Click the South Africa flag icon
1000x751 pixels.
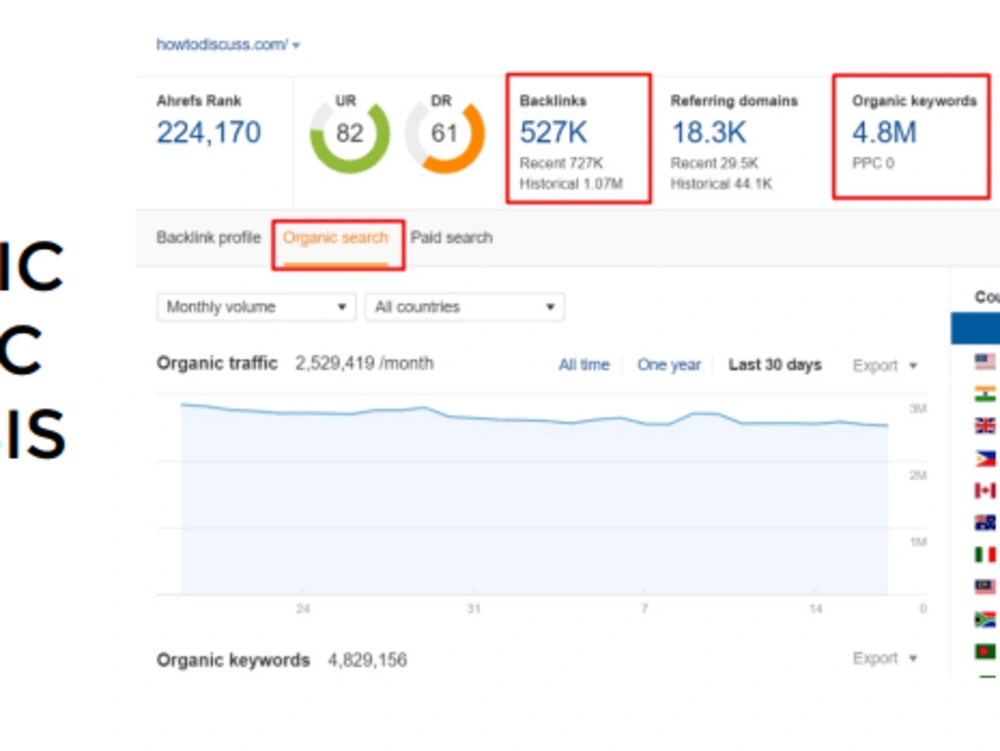(x=985, y=619)
